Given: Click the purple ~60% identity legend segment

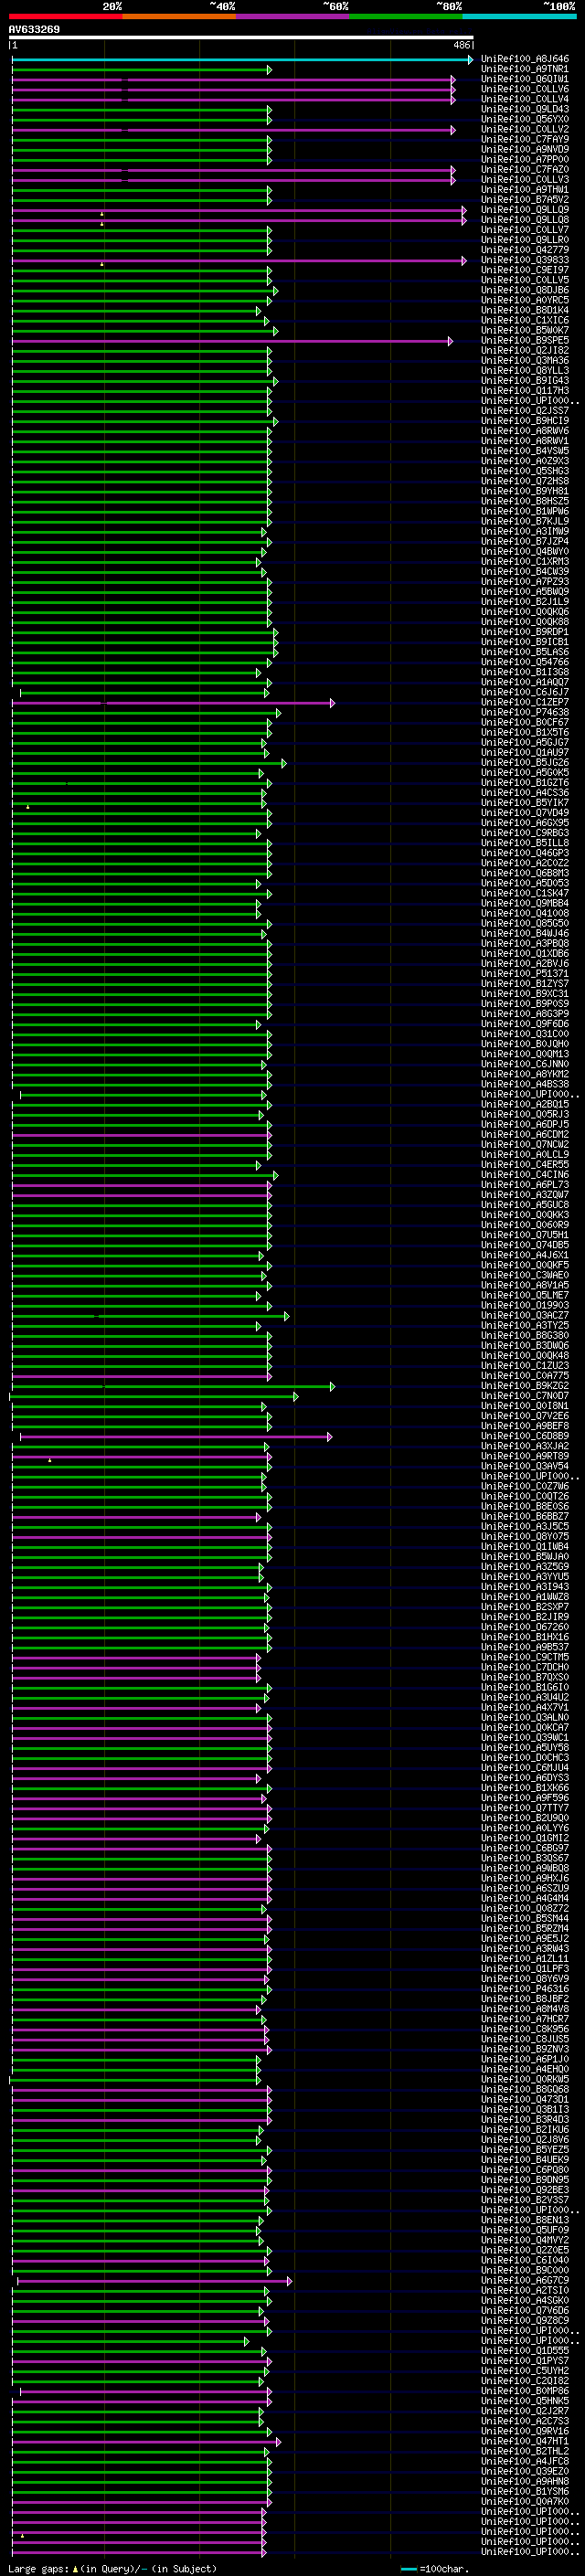Looking at the screenshot, I should click(x=293, y=16).
